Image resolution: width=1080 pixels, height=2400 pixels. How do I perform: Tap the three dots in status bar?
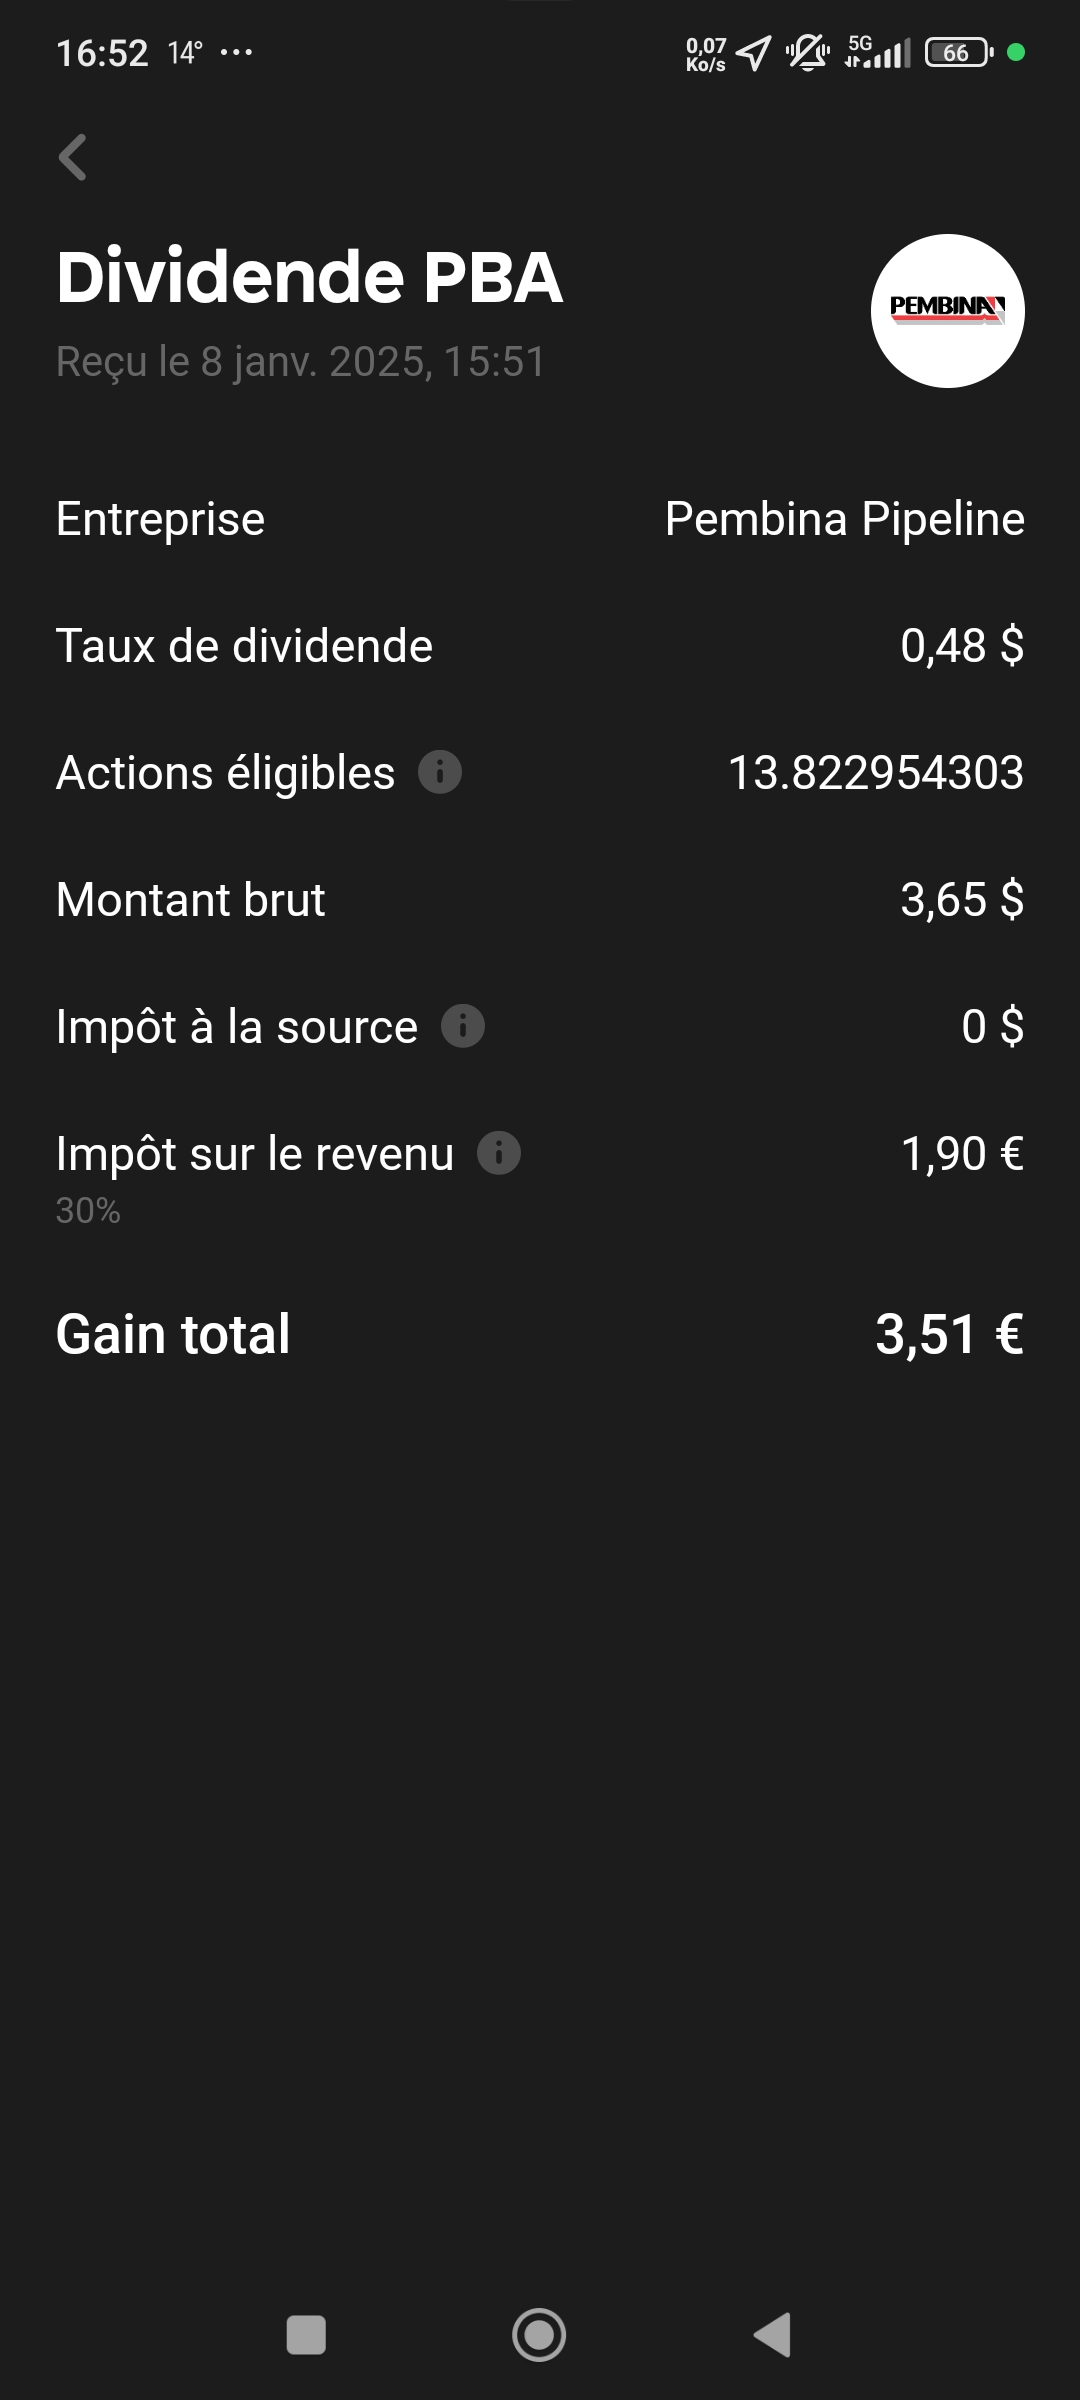tap(236, 52)
